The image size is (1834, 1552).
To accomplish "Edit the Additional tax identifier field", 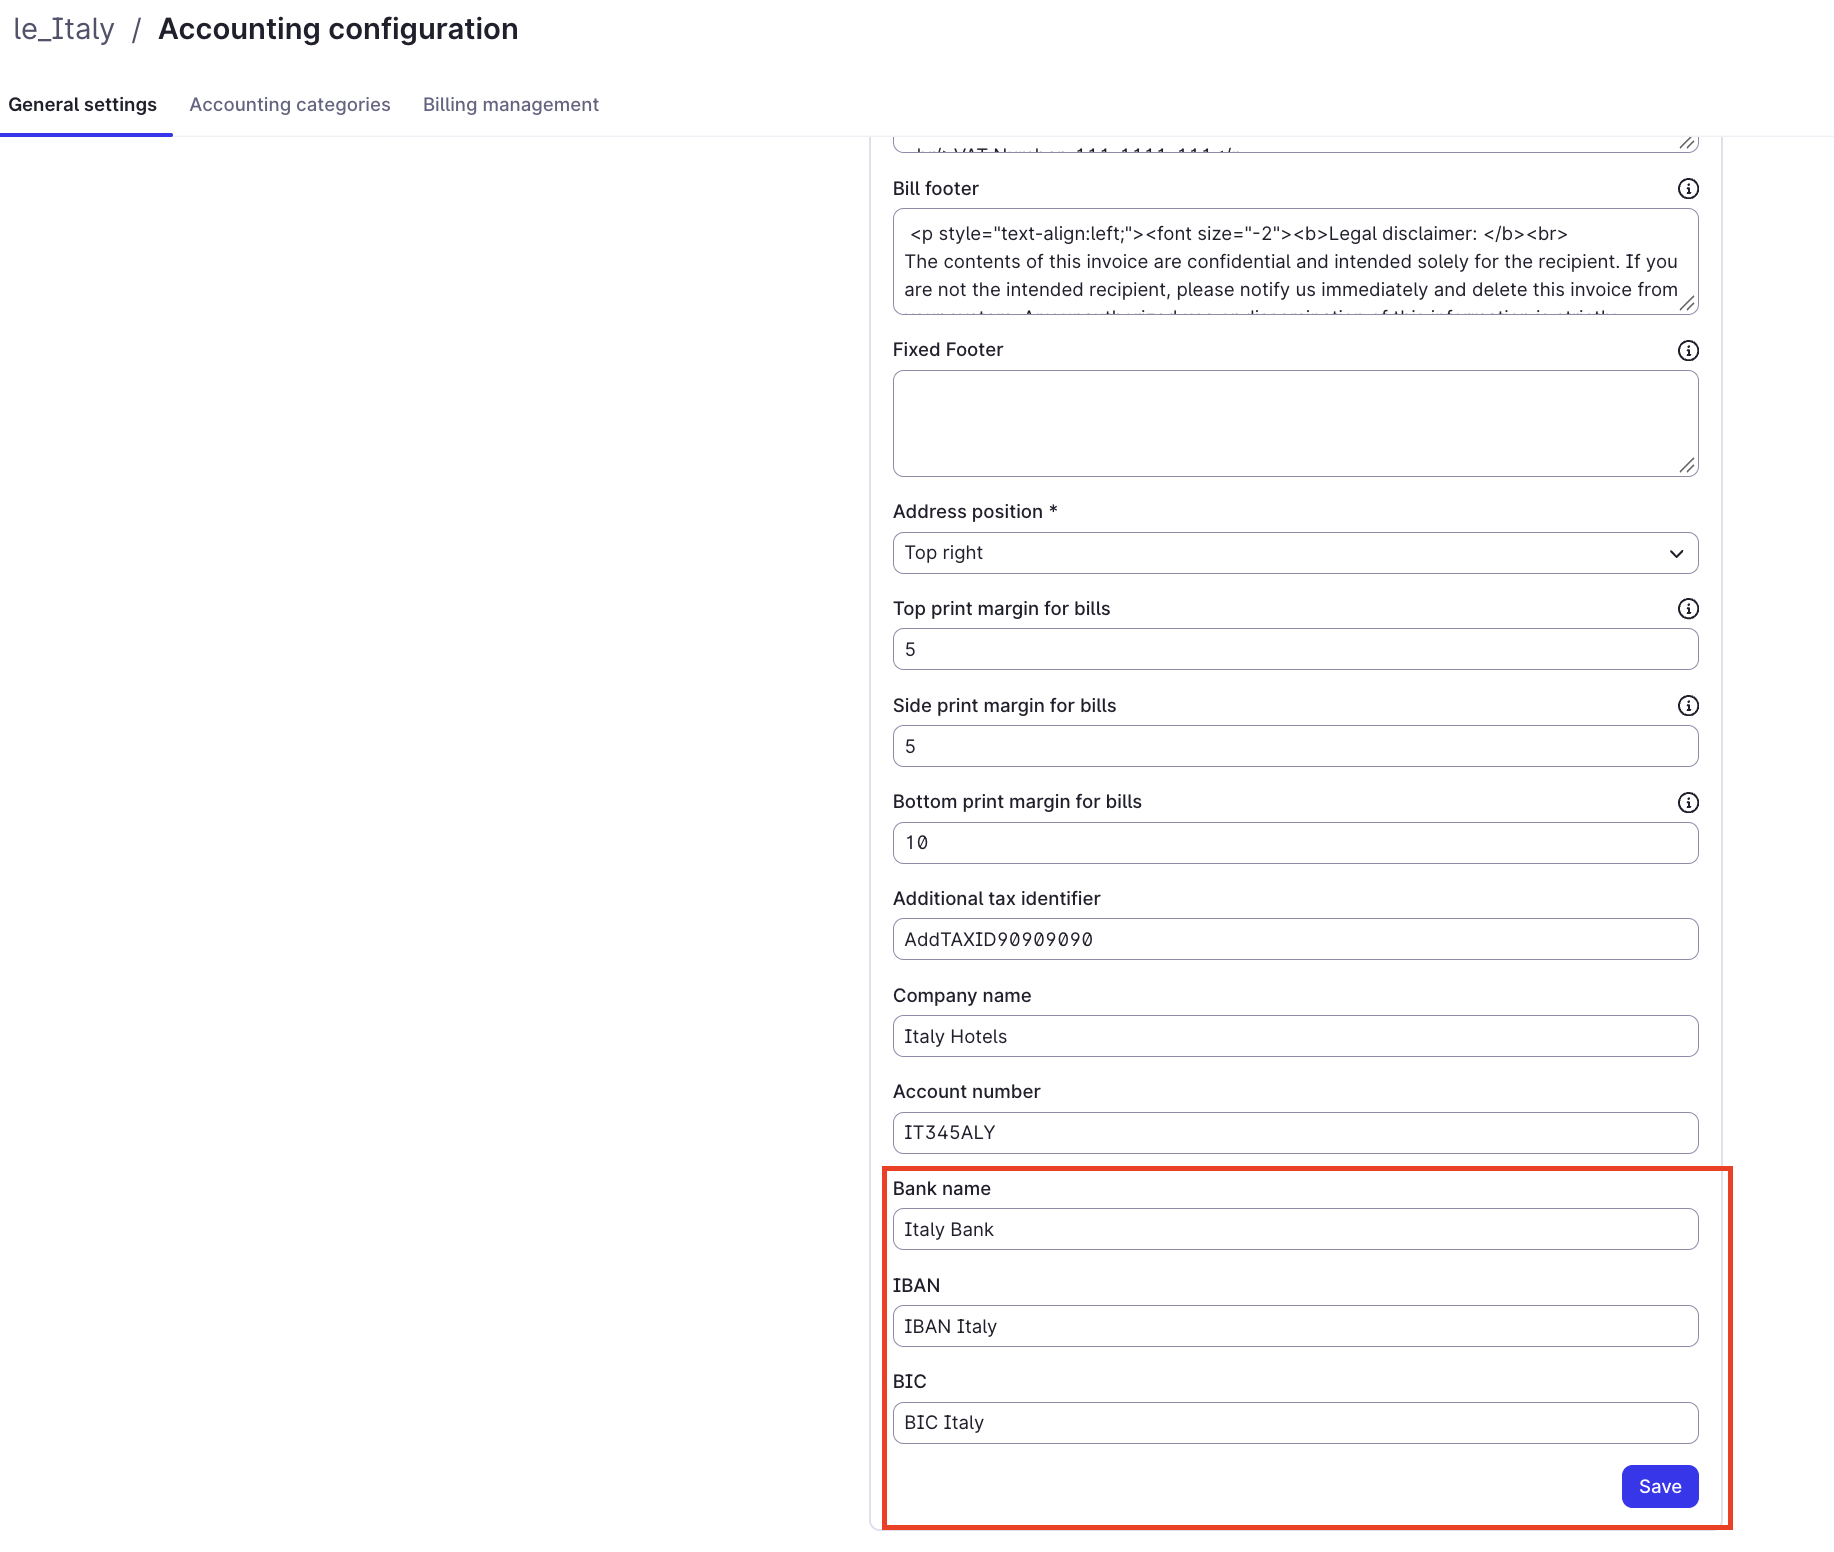I will [x=1295, y=939].
